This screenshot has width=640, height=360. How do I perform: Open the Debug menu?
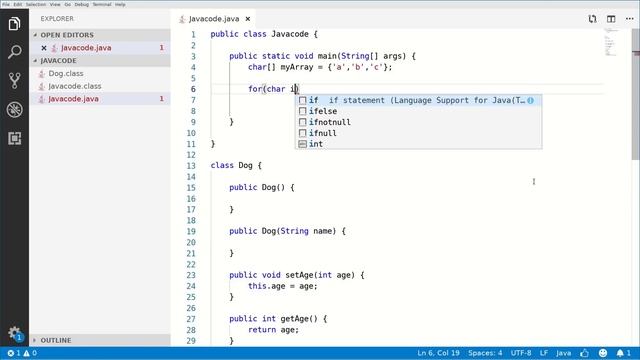[82, 4]
